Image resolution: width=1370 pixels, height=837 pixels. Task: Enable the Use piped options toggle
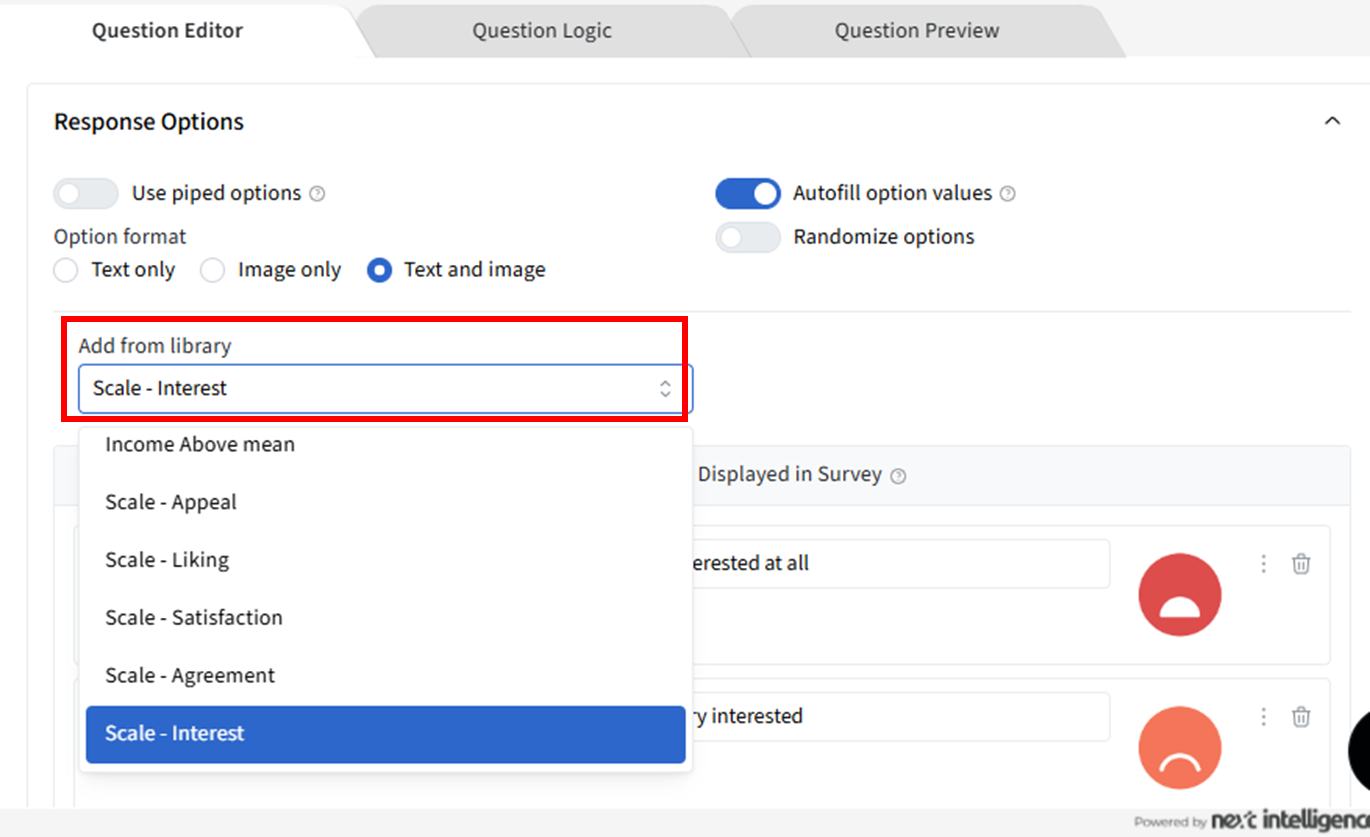tap(85, 193)
